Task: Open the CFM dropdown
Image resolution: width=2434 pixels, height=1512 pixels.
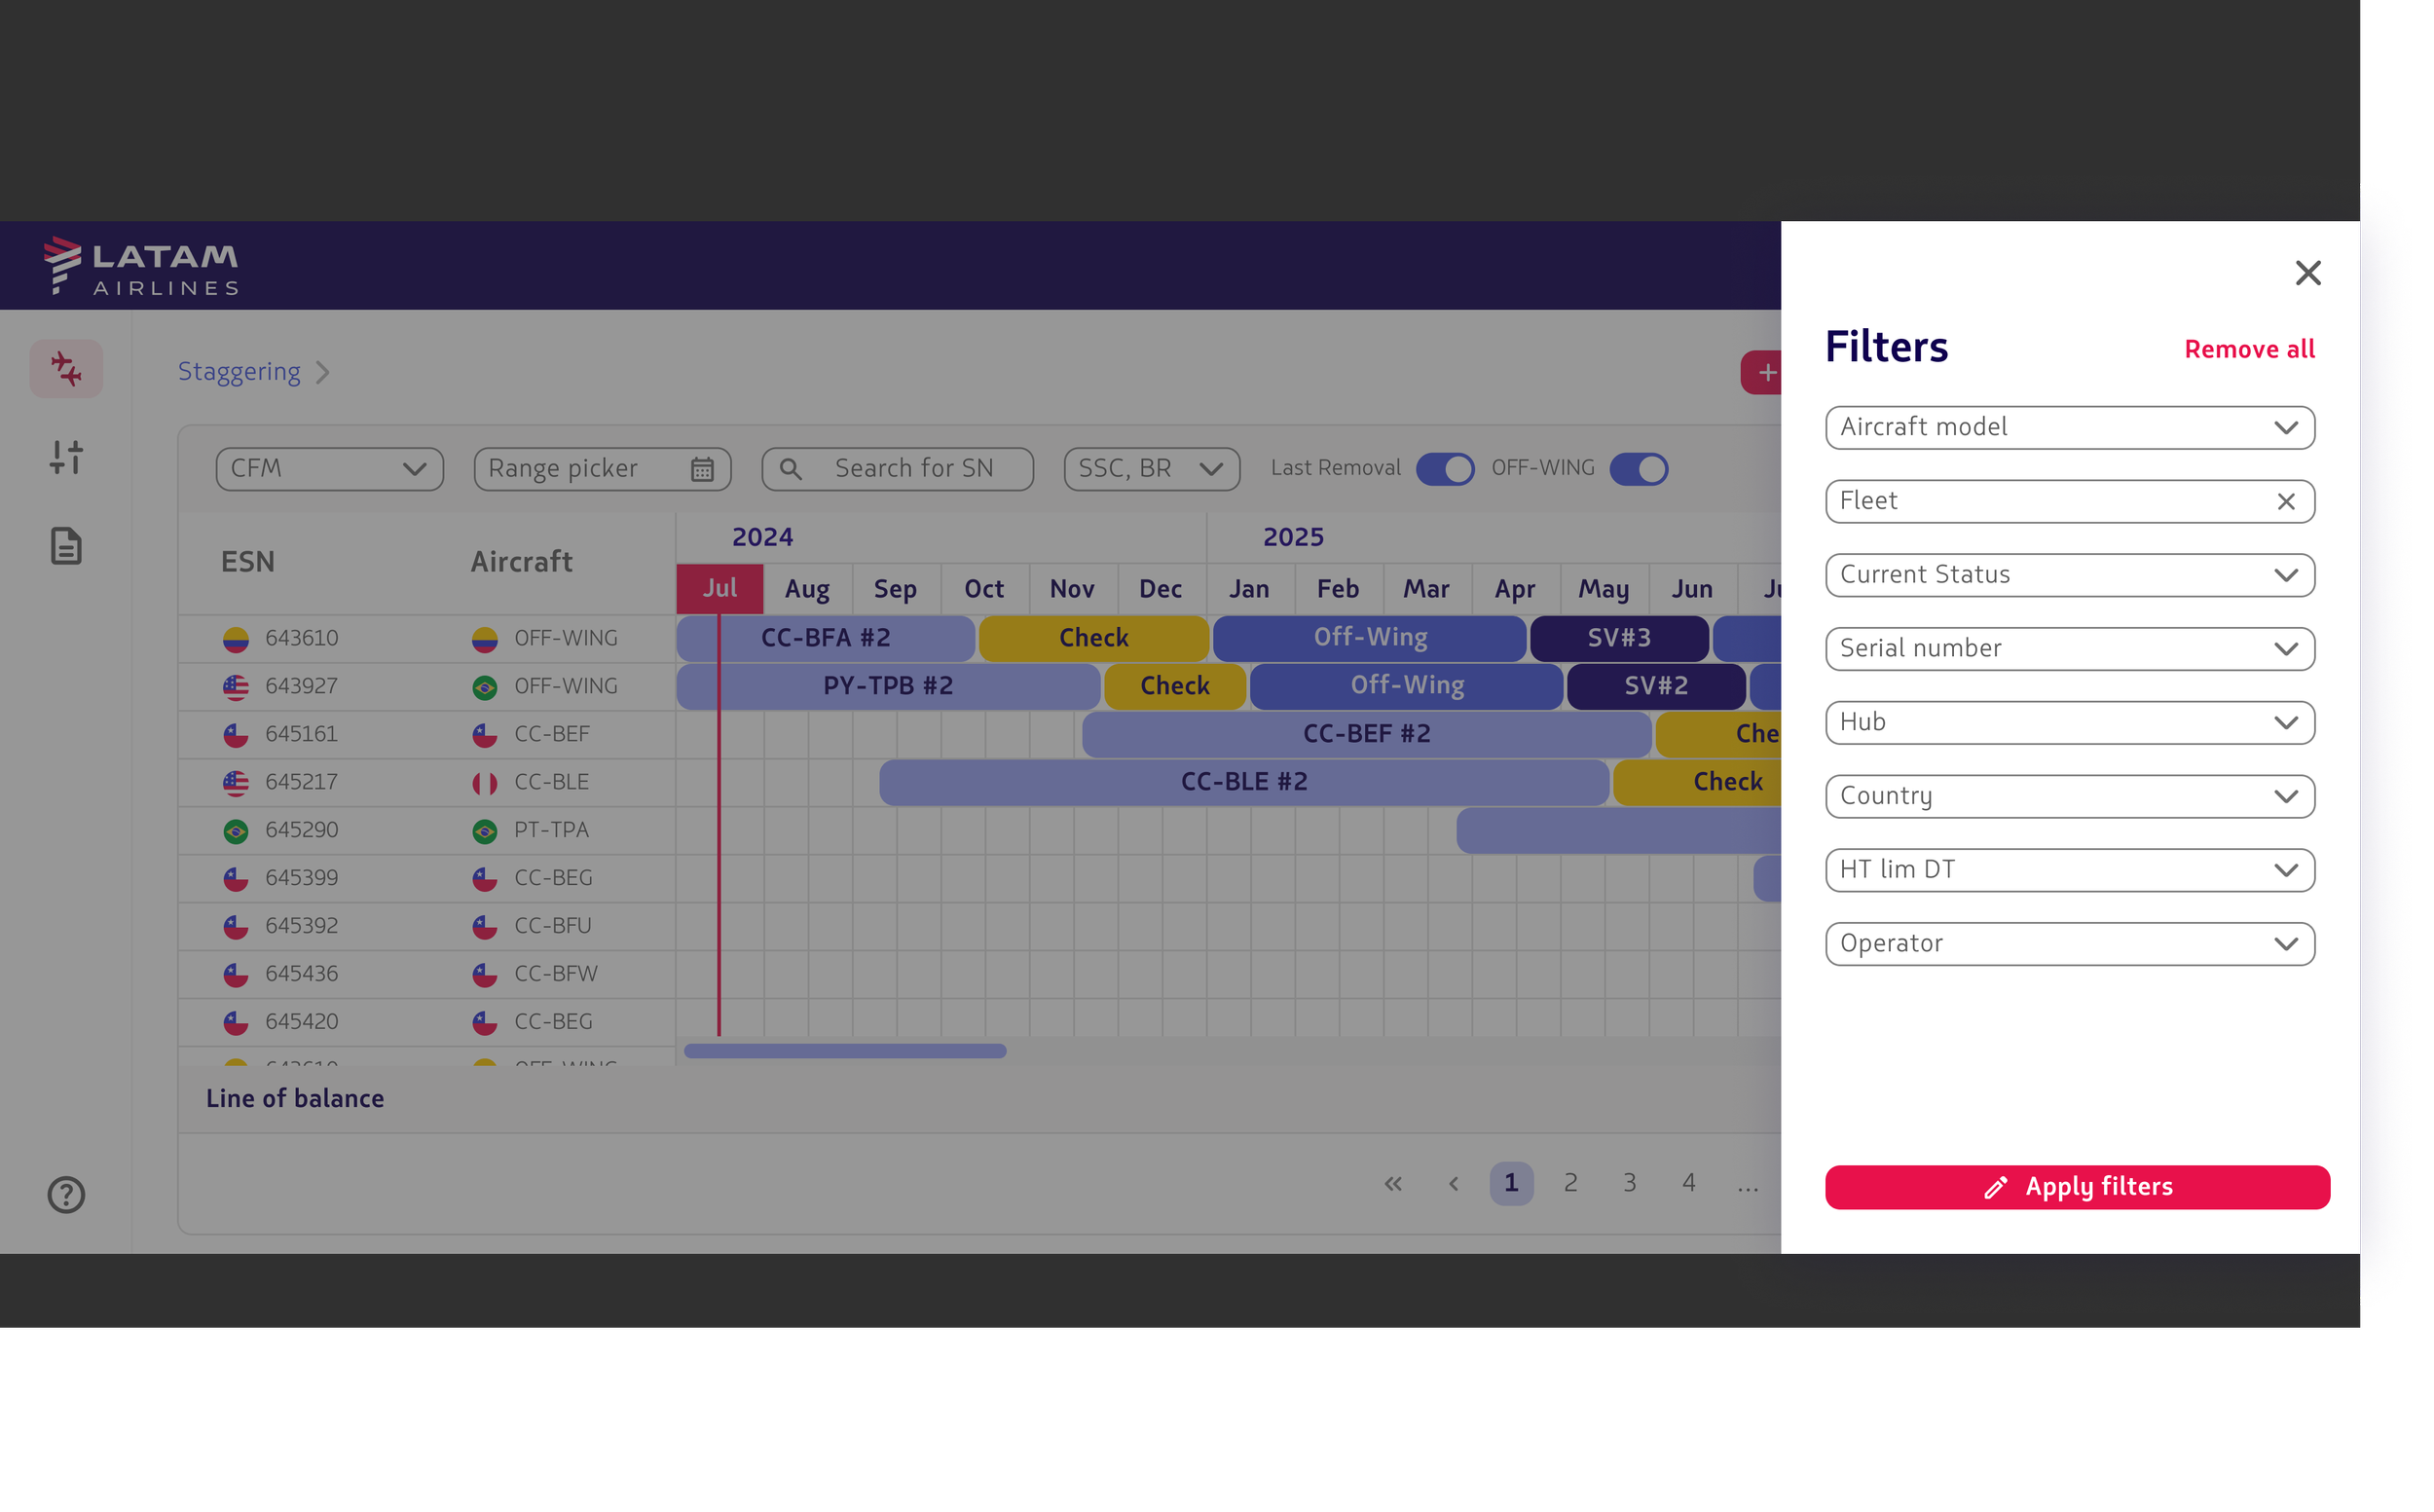Action: [330, 469]
